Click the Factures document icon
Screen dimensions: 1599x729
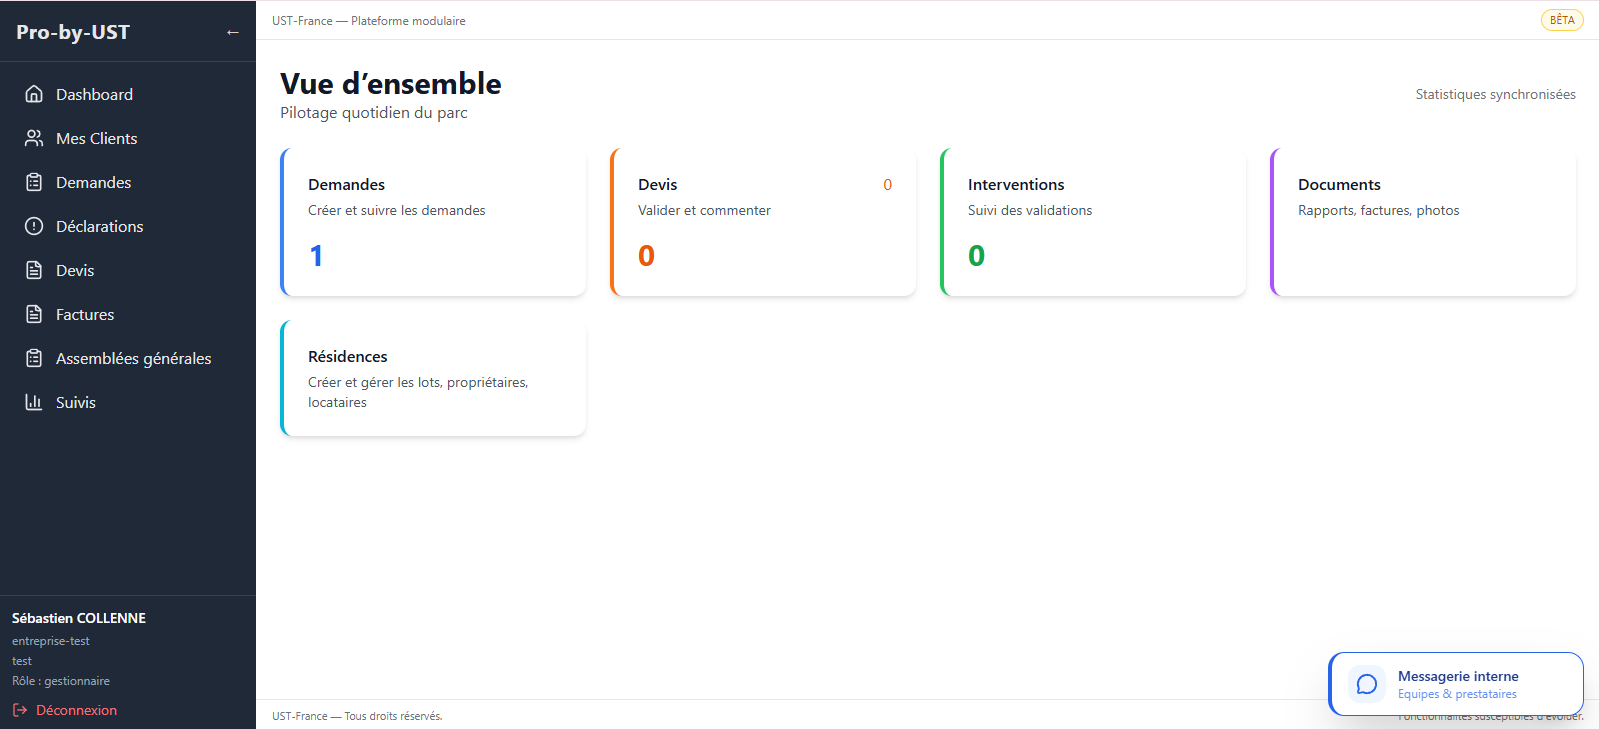(x=34, y=314)
